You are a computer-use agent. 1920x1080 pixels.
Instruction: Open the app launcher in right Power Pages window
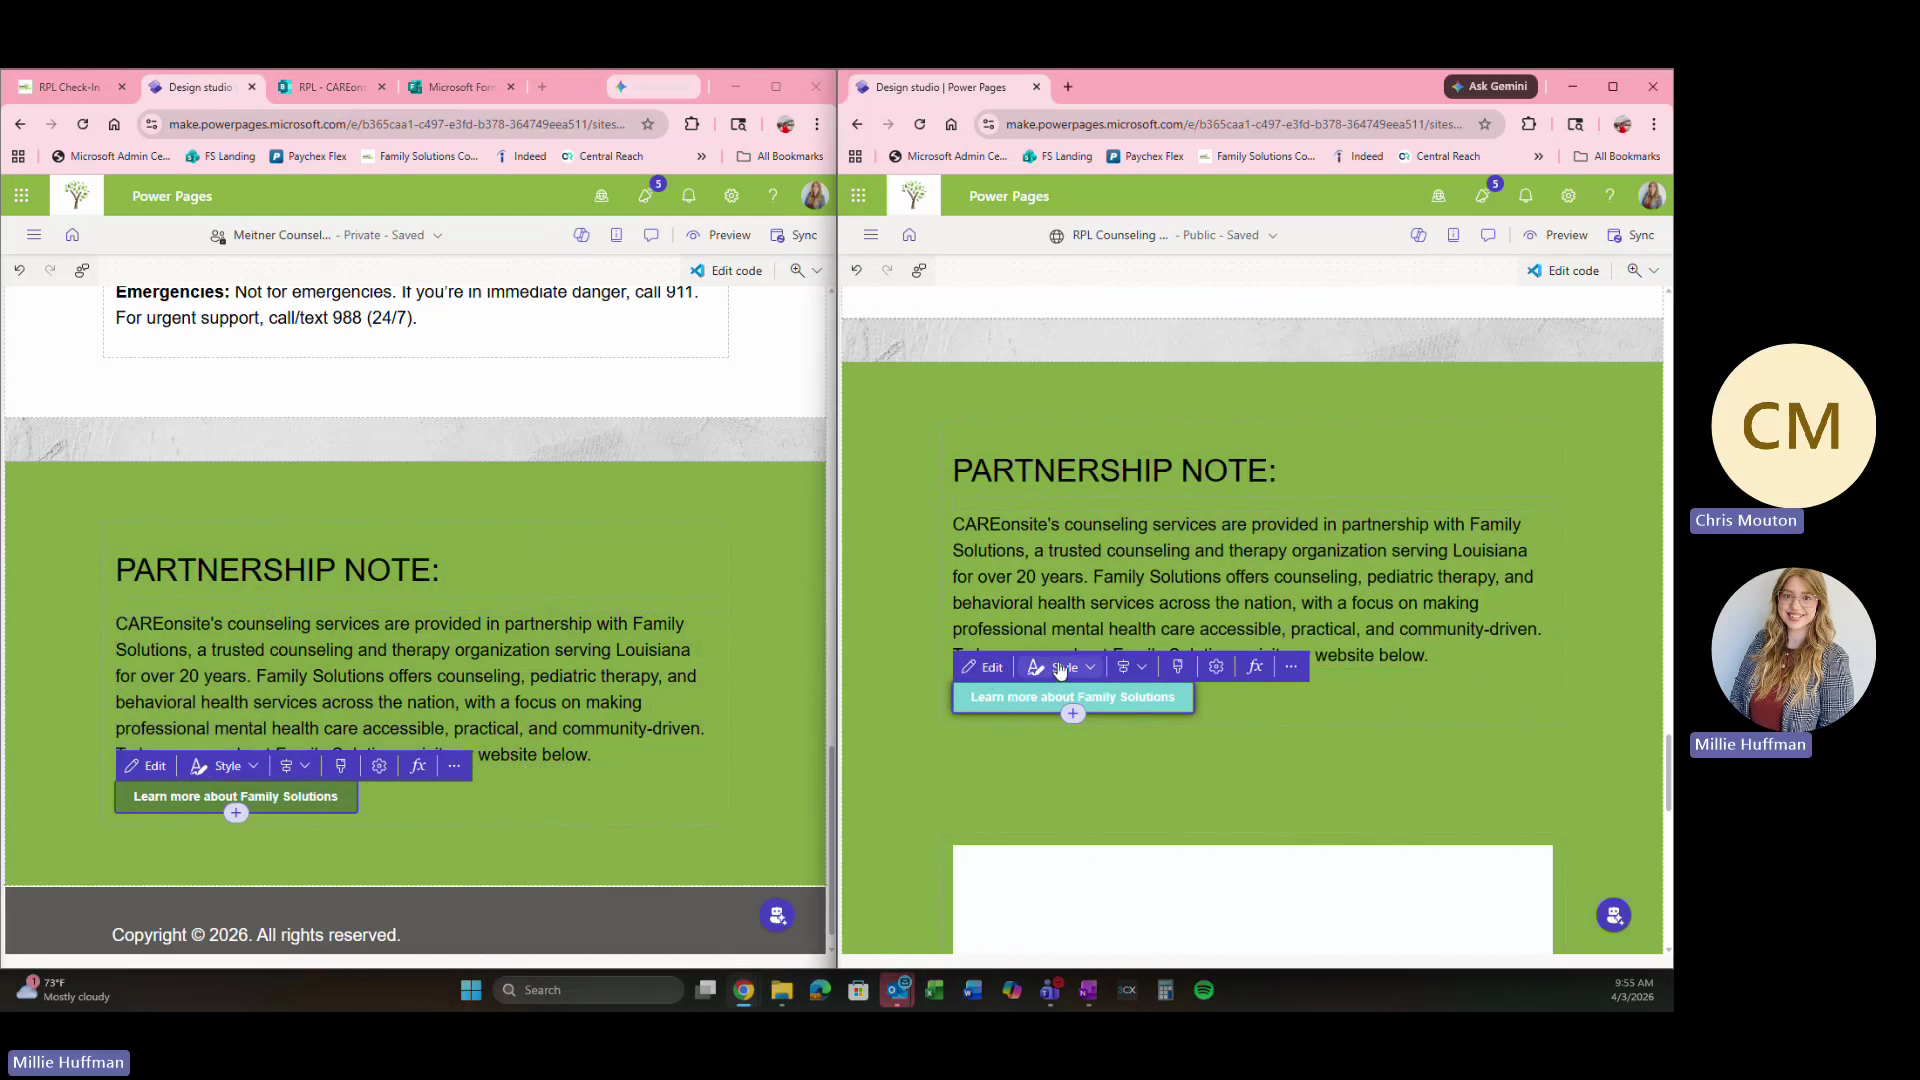point(858,196)
